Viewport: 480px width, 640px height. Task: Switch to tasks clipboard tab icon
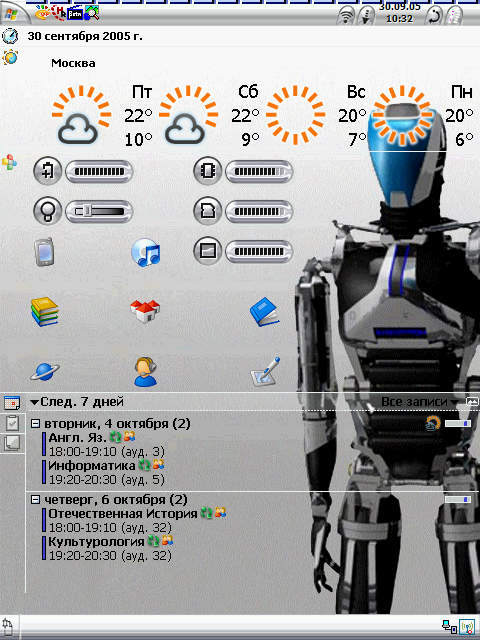(12, 423)
